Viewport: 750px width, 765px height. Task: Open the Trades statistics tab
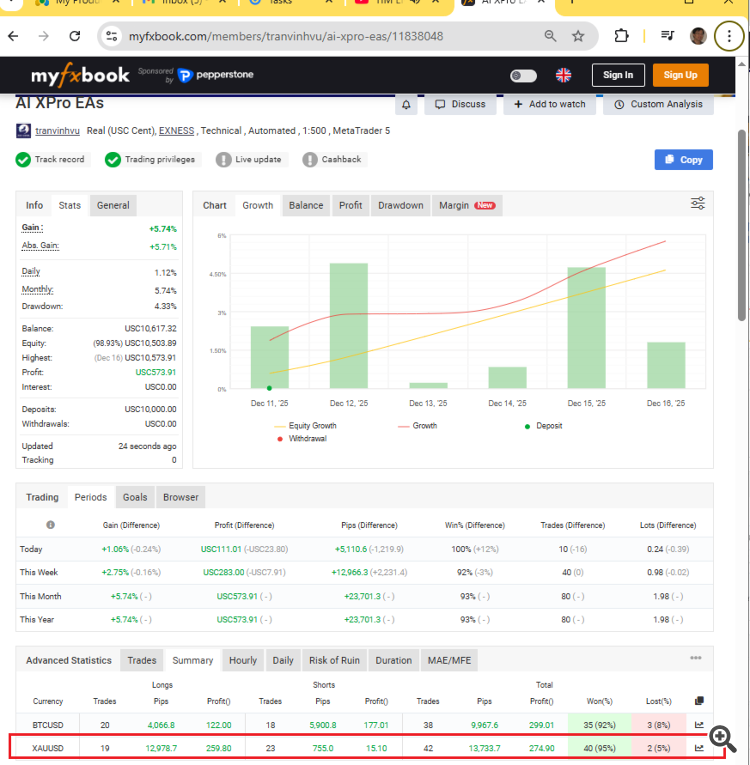(x=142, y=660)
